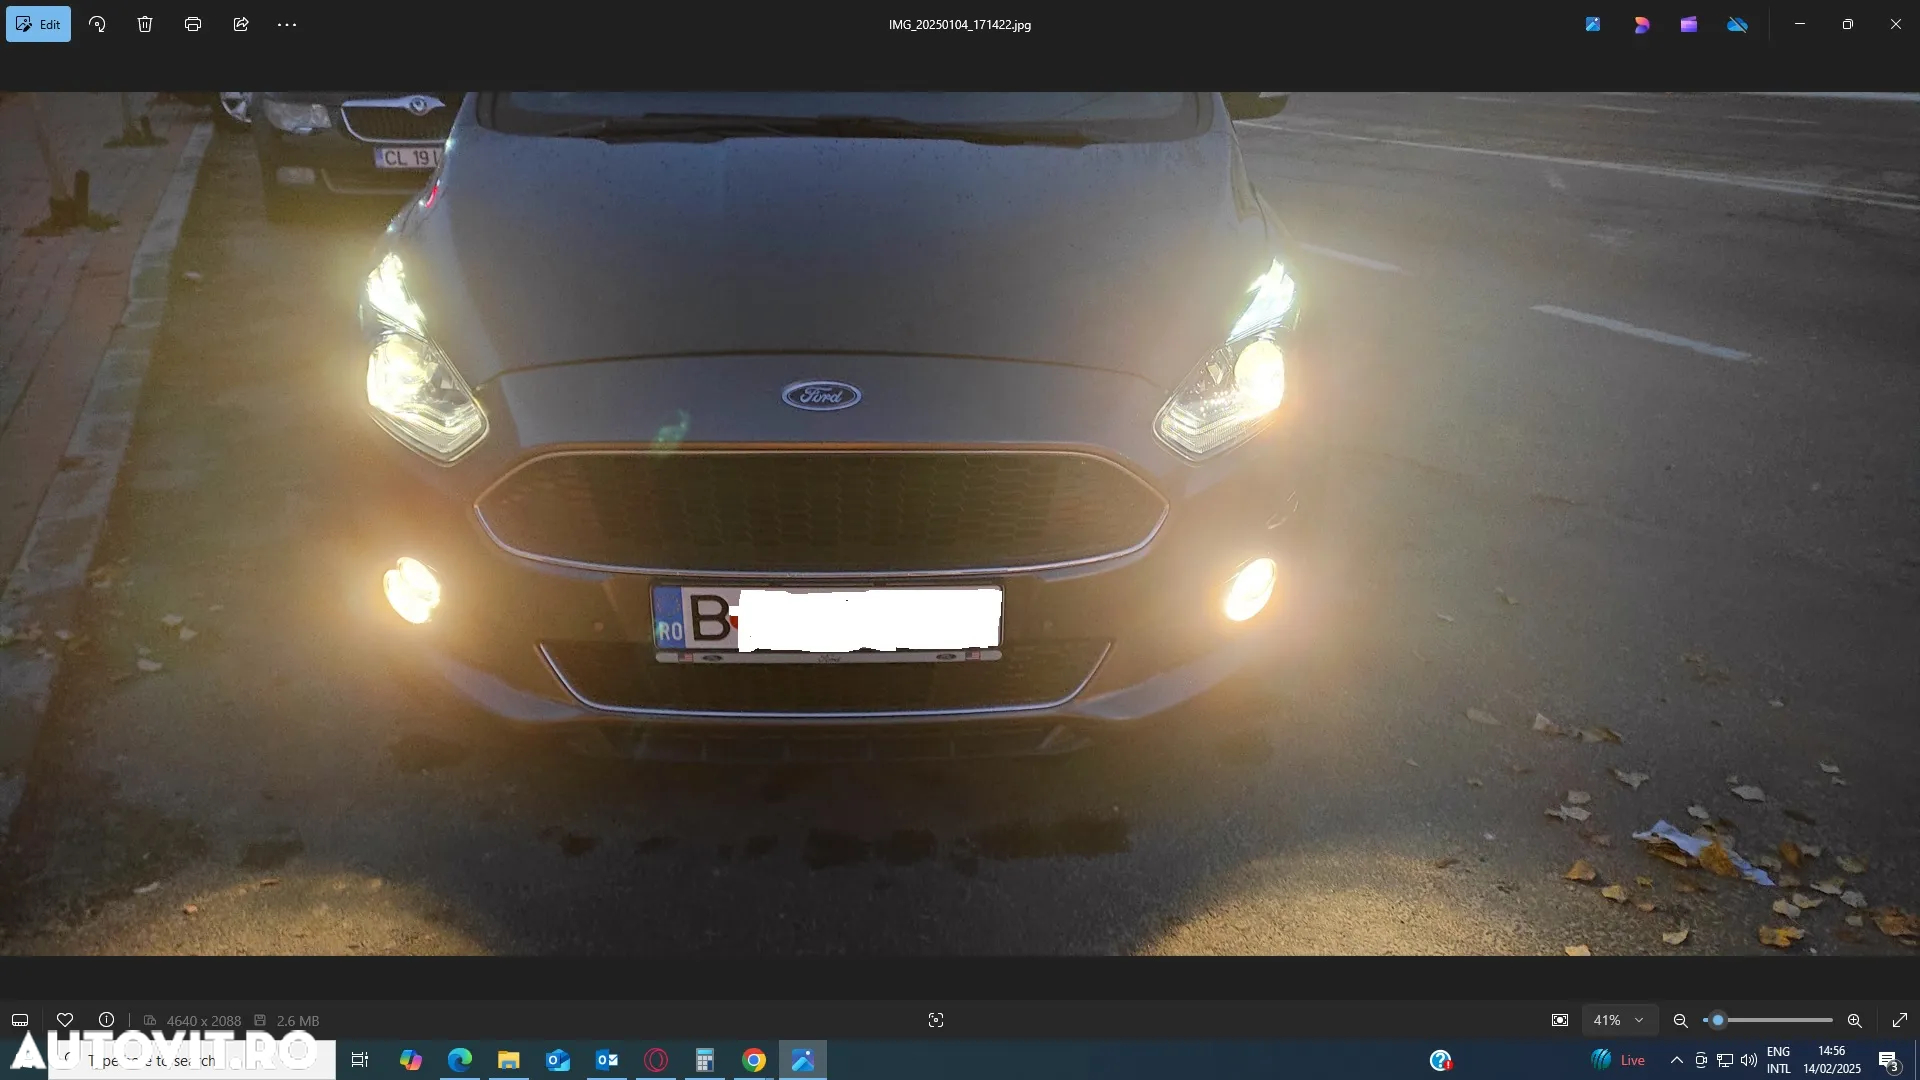Open the Live cricket widget on taskbar

tap(1617, 1060)
